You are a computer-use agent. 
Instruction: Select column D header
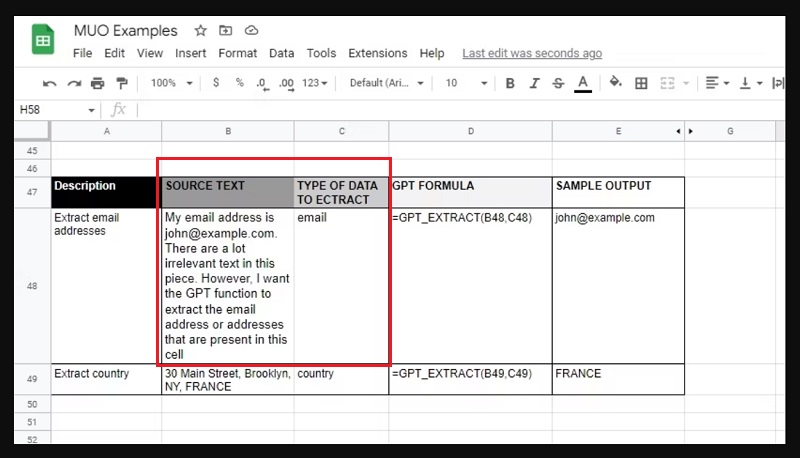[x=470, y=131]
